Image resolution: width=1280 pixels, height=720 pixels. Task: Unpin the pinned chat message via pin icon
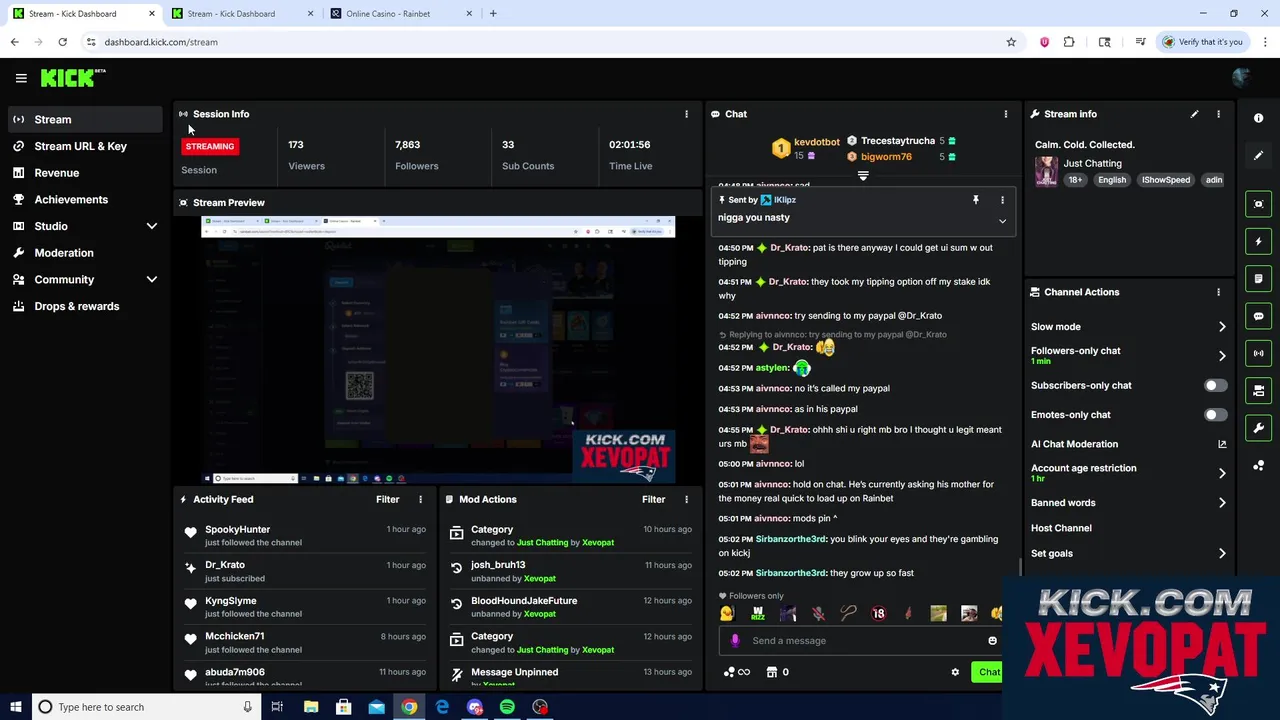(x=976, y=200)
